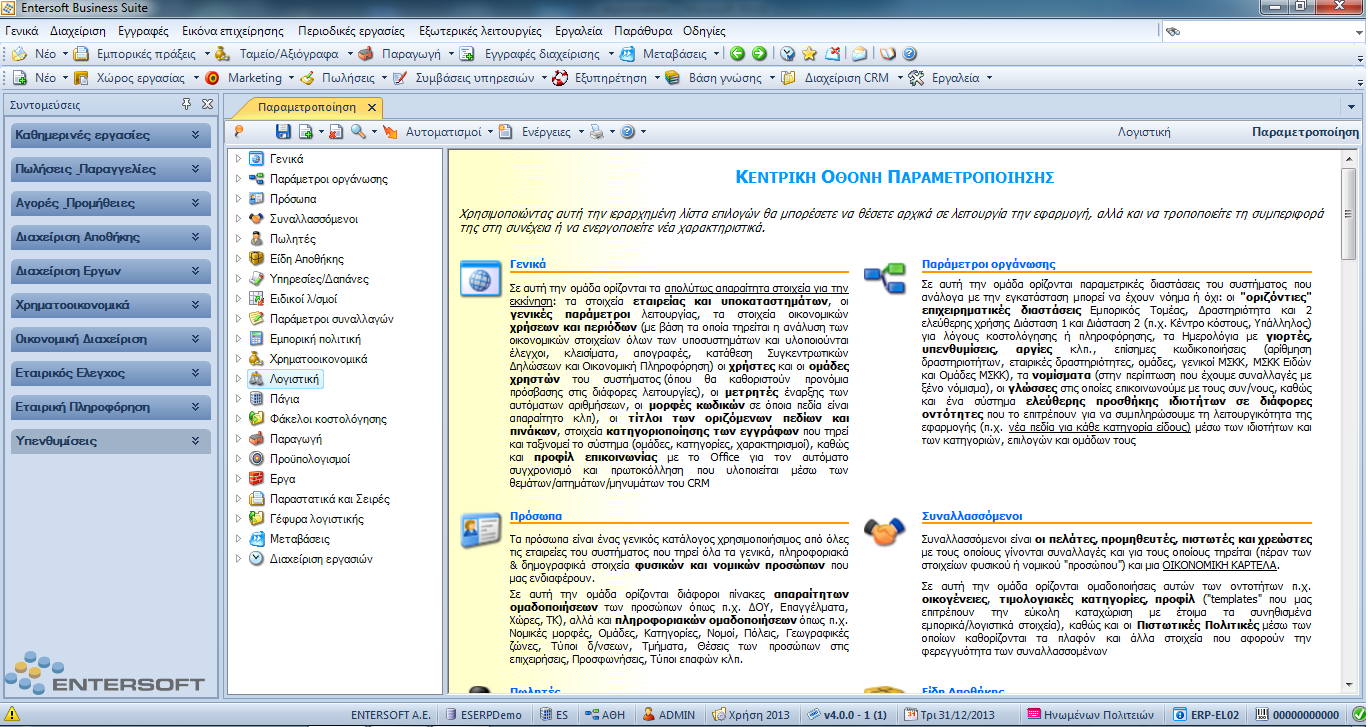Select Είδη Αποθήκης in tree
The width and height of the screenshot is (1368, 727).
pyautogui.click(x=307, y=258)
